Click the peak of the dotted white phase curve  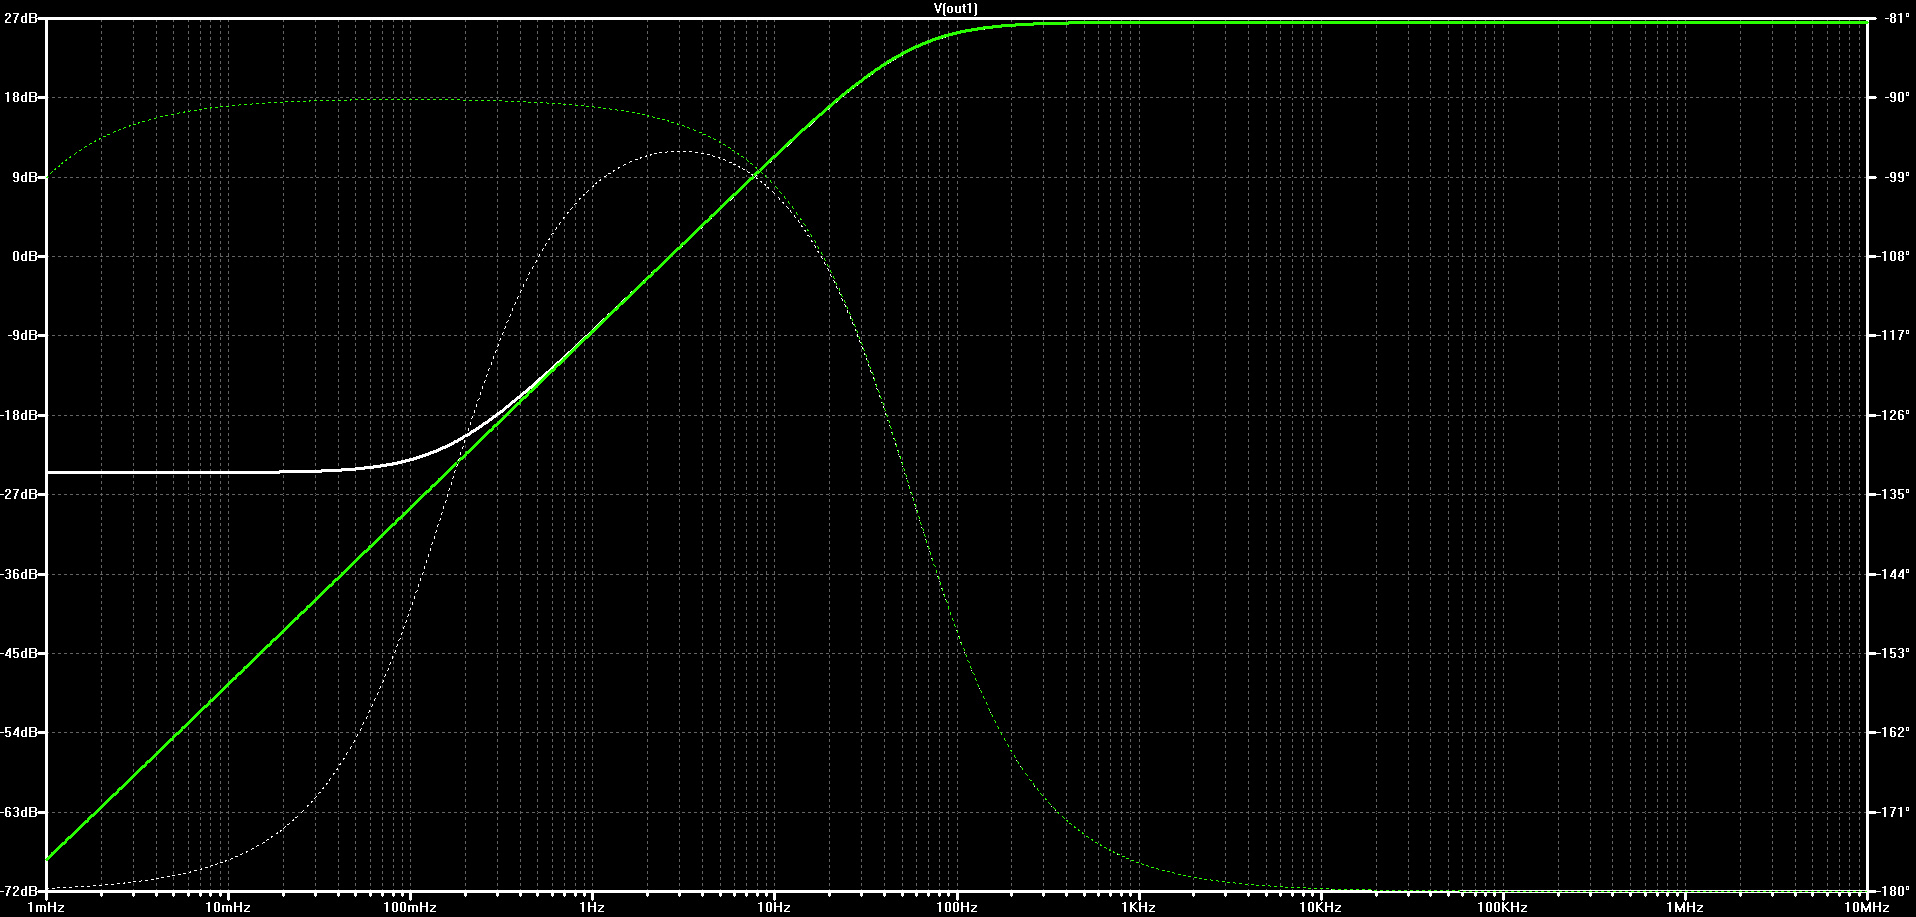tap(679, 151)
